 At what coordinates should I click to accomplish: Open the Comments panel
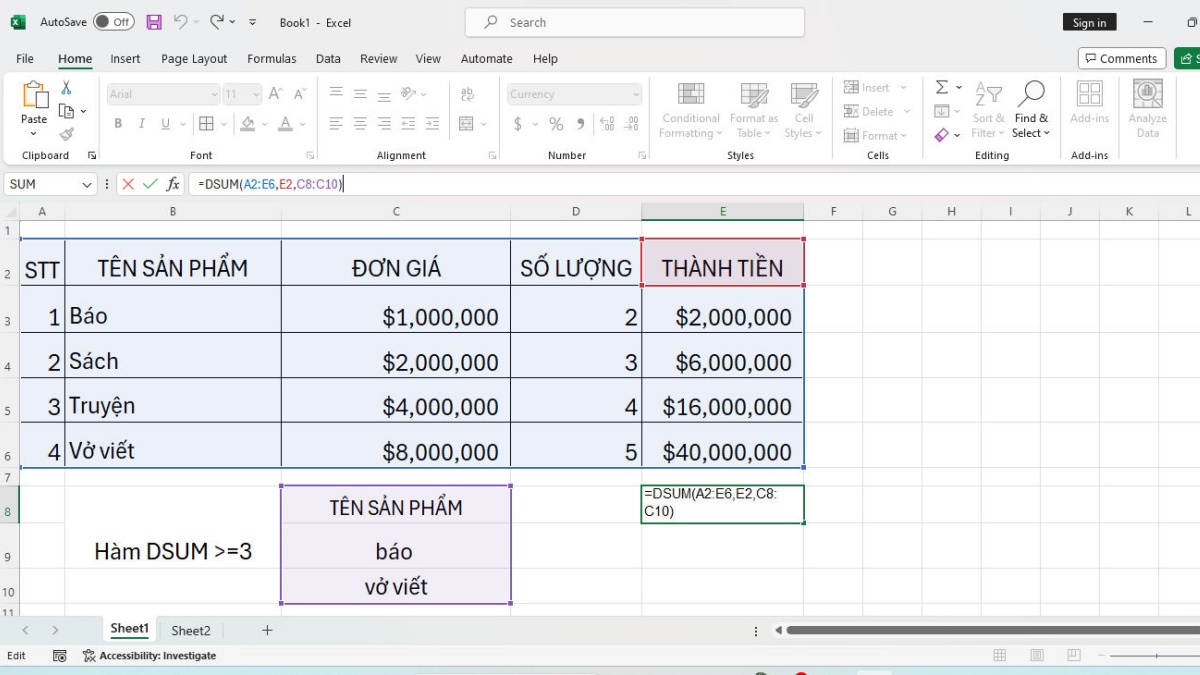click(1121, 57)
